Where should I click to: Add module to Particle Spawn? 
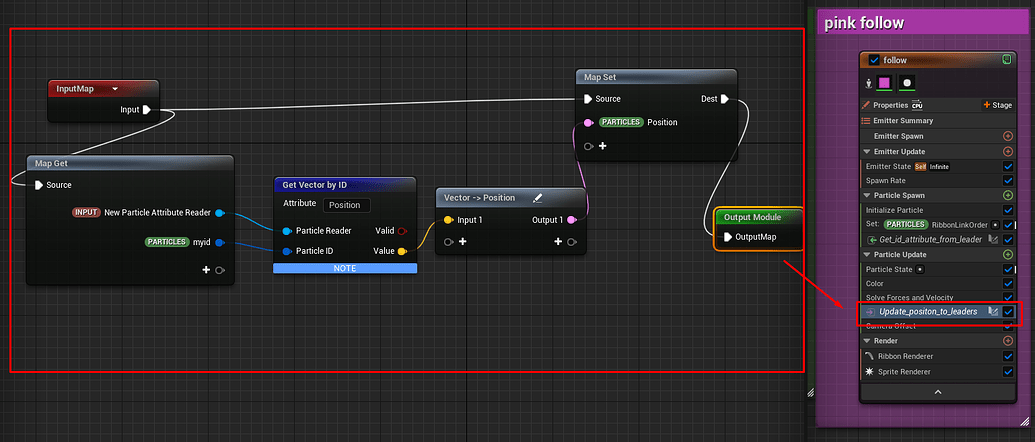pos(1008,195)
